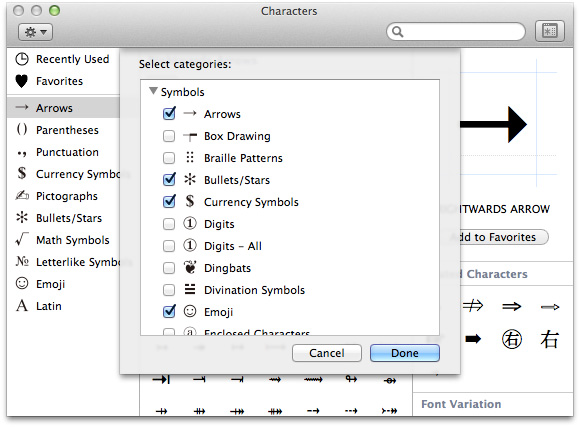Uncheck the Currency Symbols checkbox
The width and height of the screenshot is (580, 427).
[169, 201]
